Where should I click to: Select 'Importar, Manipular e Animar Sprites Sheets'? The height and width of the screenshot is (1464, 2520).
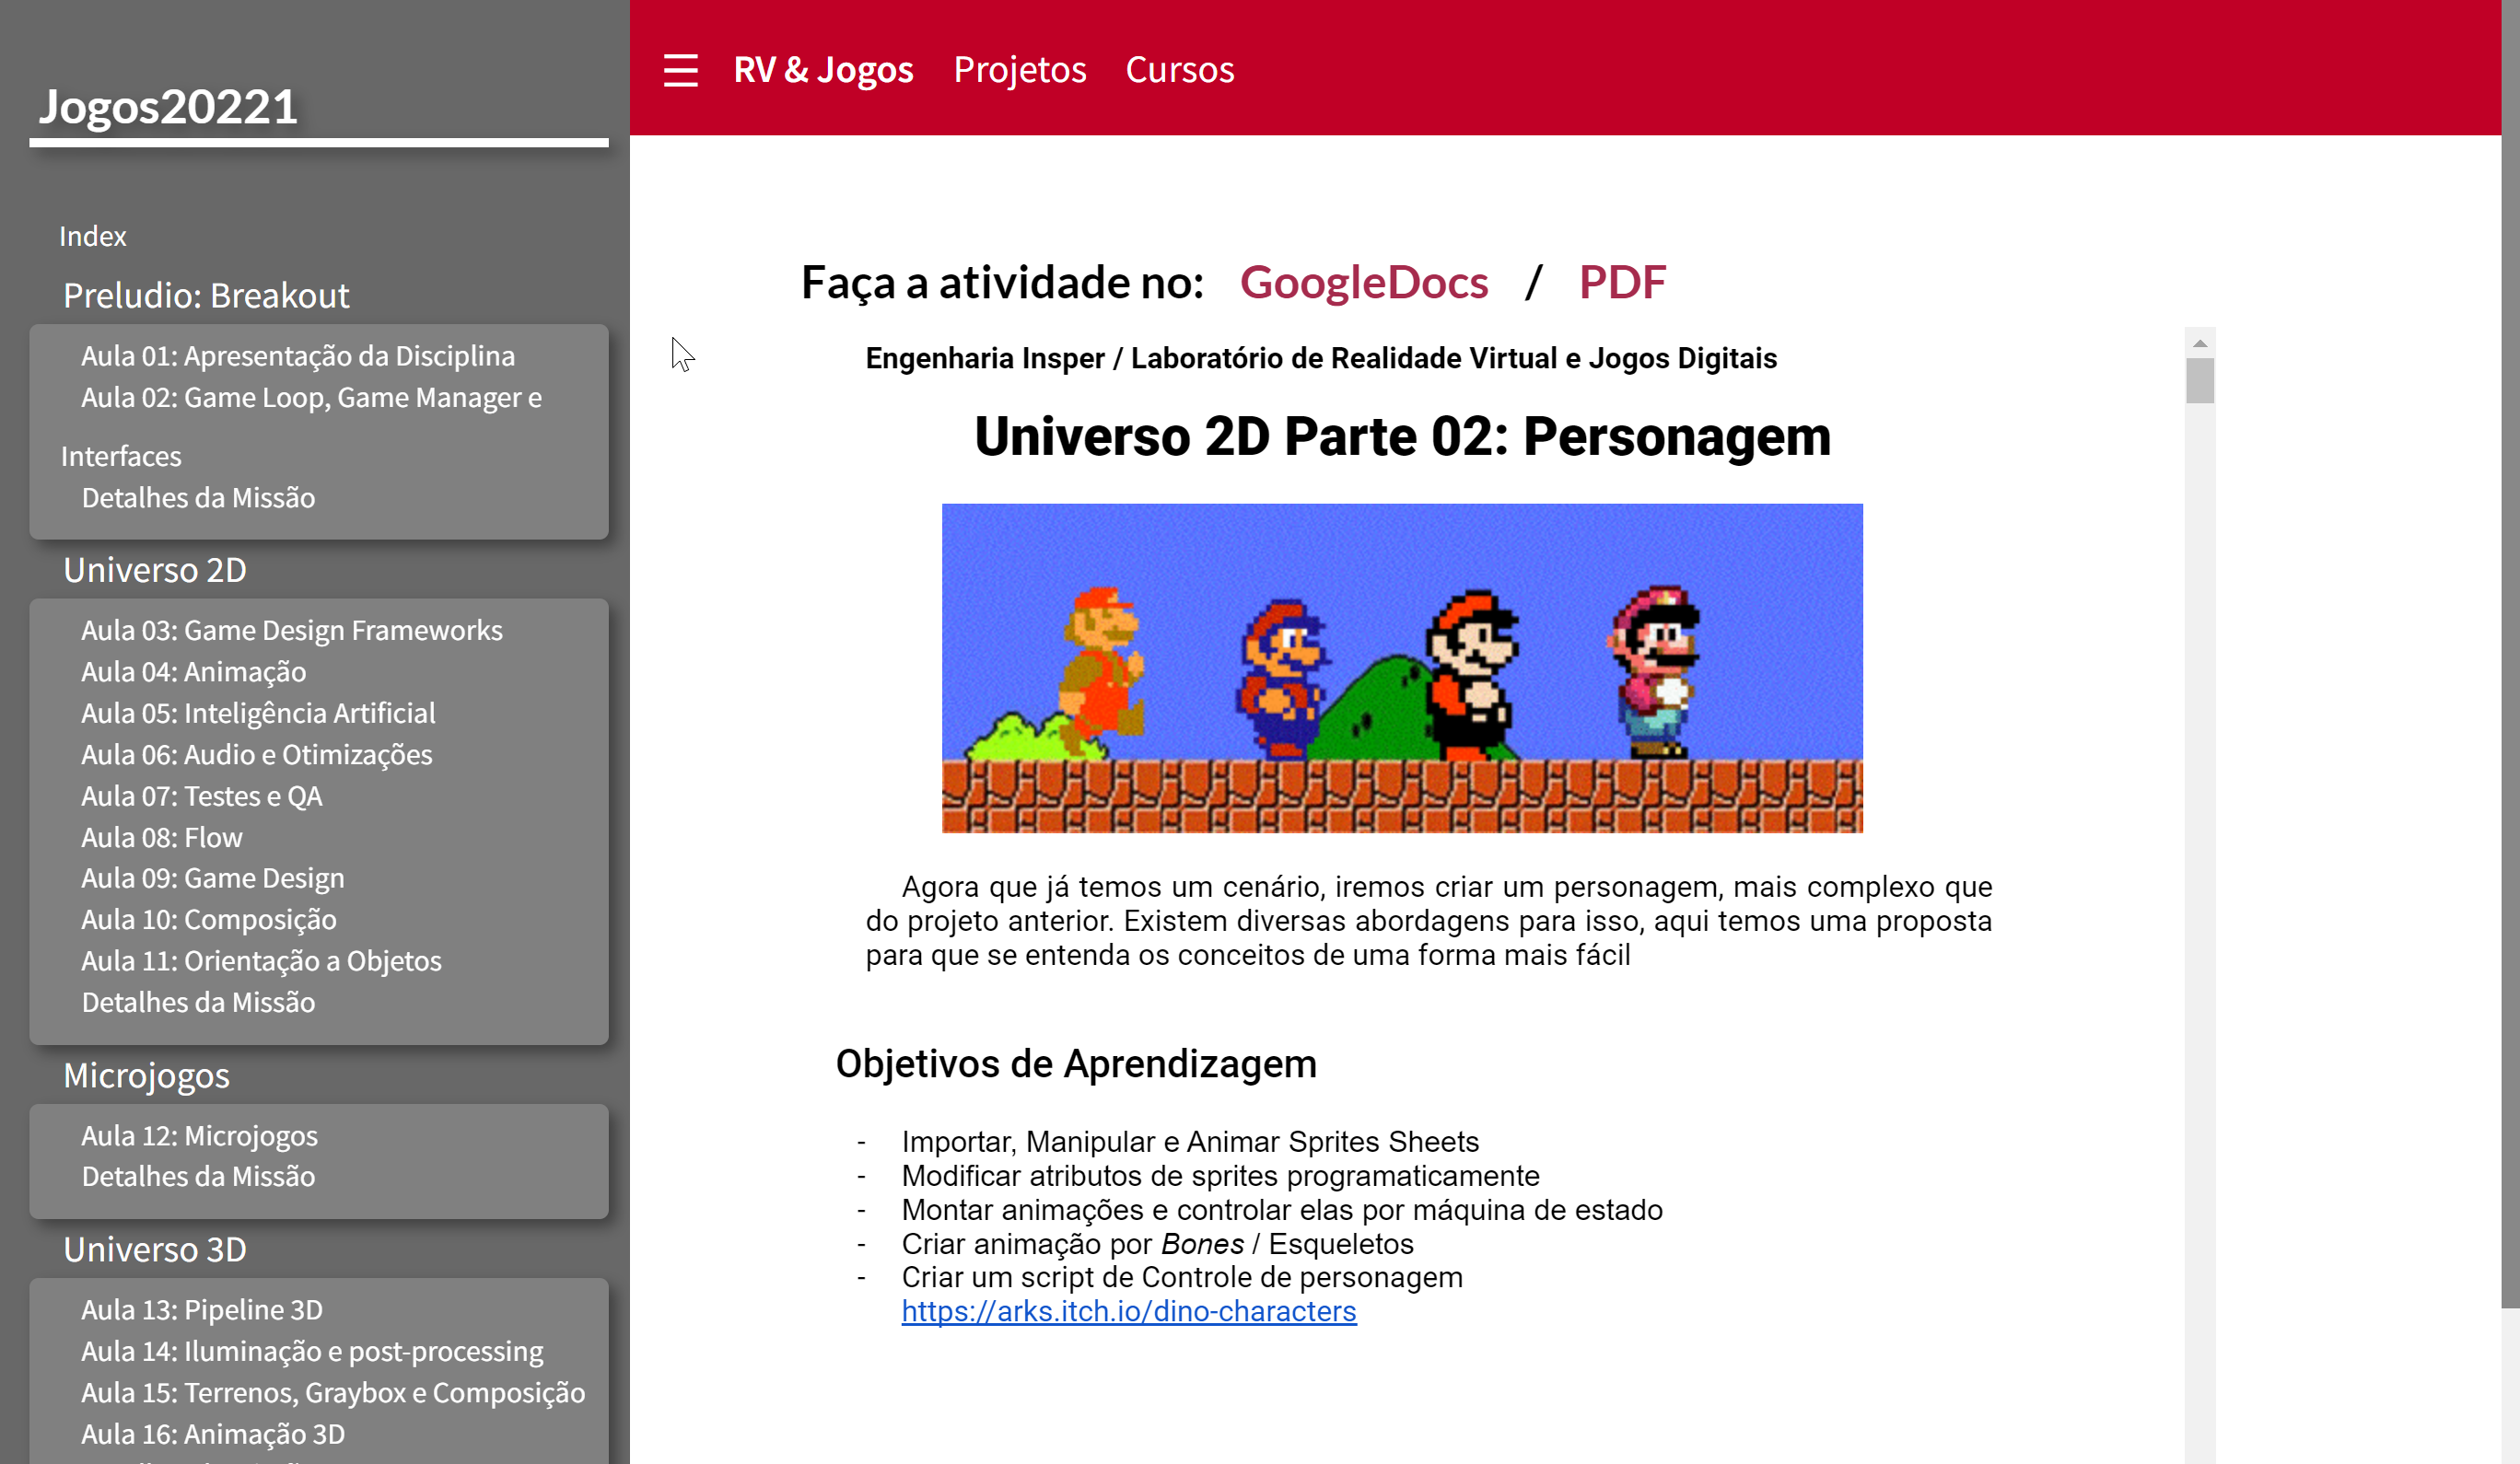point(1190,1142)
